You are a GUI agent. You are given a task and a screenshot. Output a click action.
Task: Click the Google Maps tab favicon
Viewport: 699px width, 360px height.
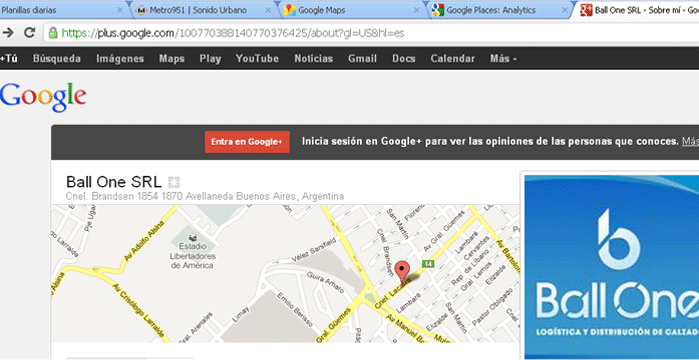pyautogui.click(x=290, y=10)
